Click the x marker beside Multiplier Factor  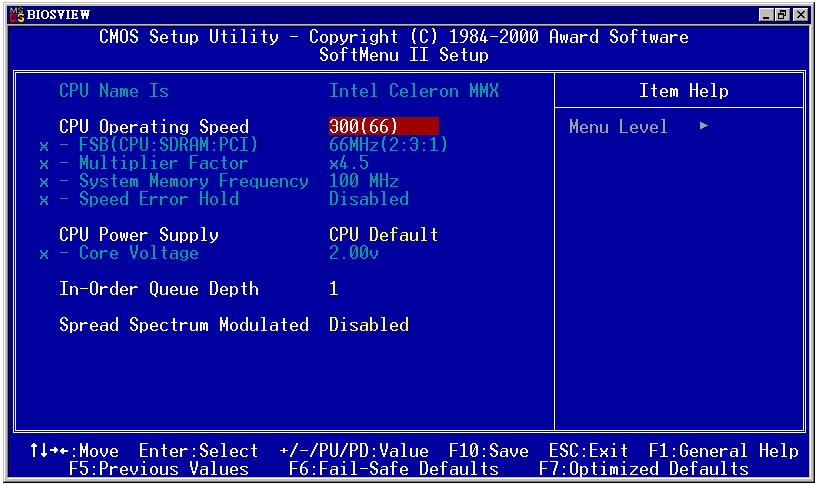[x=44, y=165]
